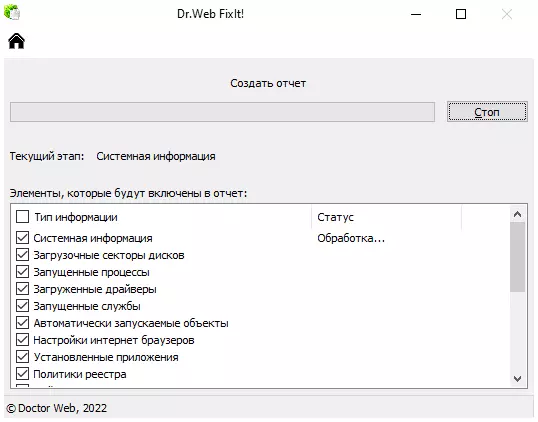Click the report progress bar
The height and width of the screenshot is (422, 538).
pyautogui.click(x=222, y=112)
